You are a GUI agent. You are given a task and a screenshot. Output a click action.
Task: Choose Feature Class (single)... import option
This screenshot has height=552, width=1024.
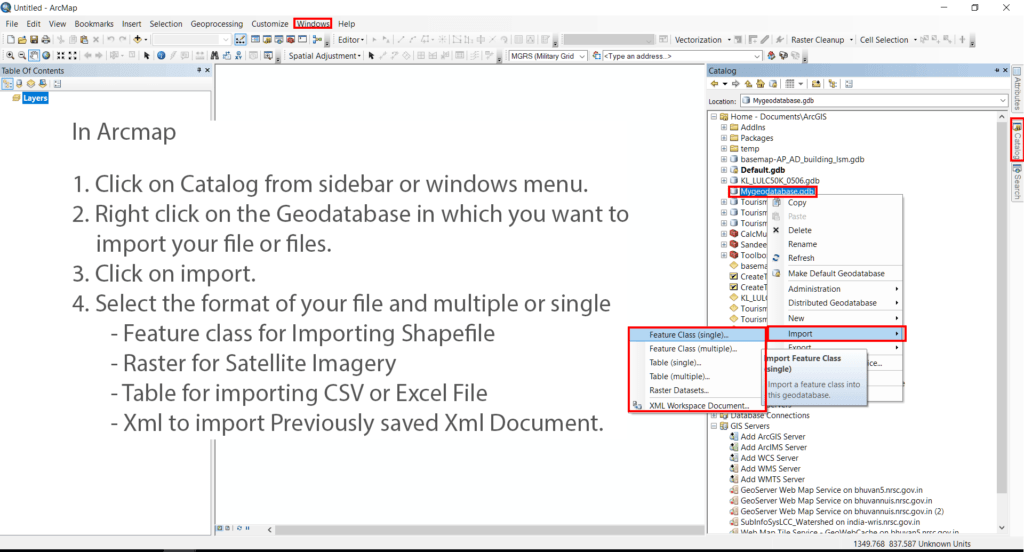(x=697, y=334)
